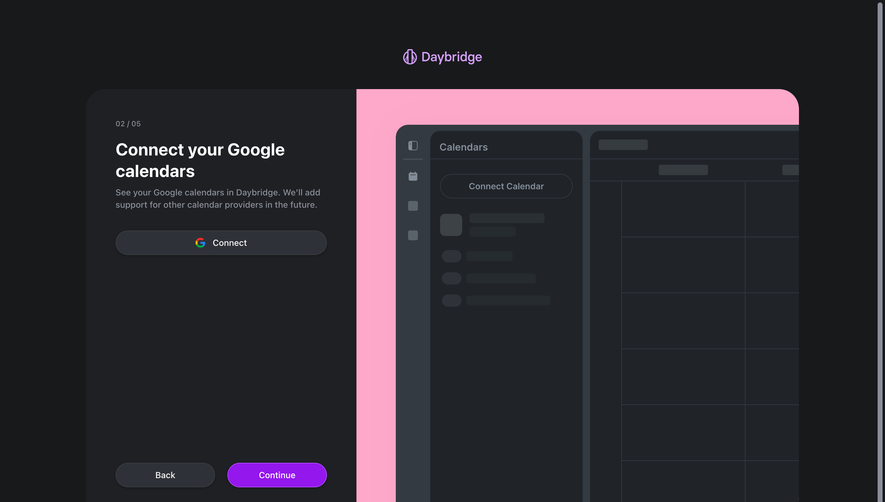Click the Google G logo icon
The height and width of the screenshot is (502, 885).
pyautogui.click(x=200, y=243)
